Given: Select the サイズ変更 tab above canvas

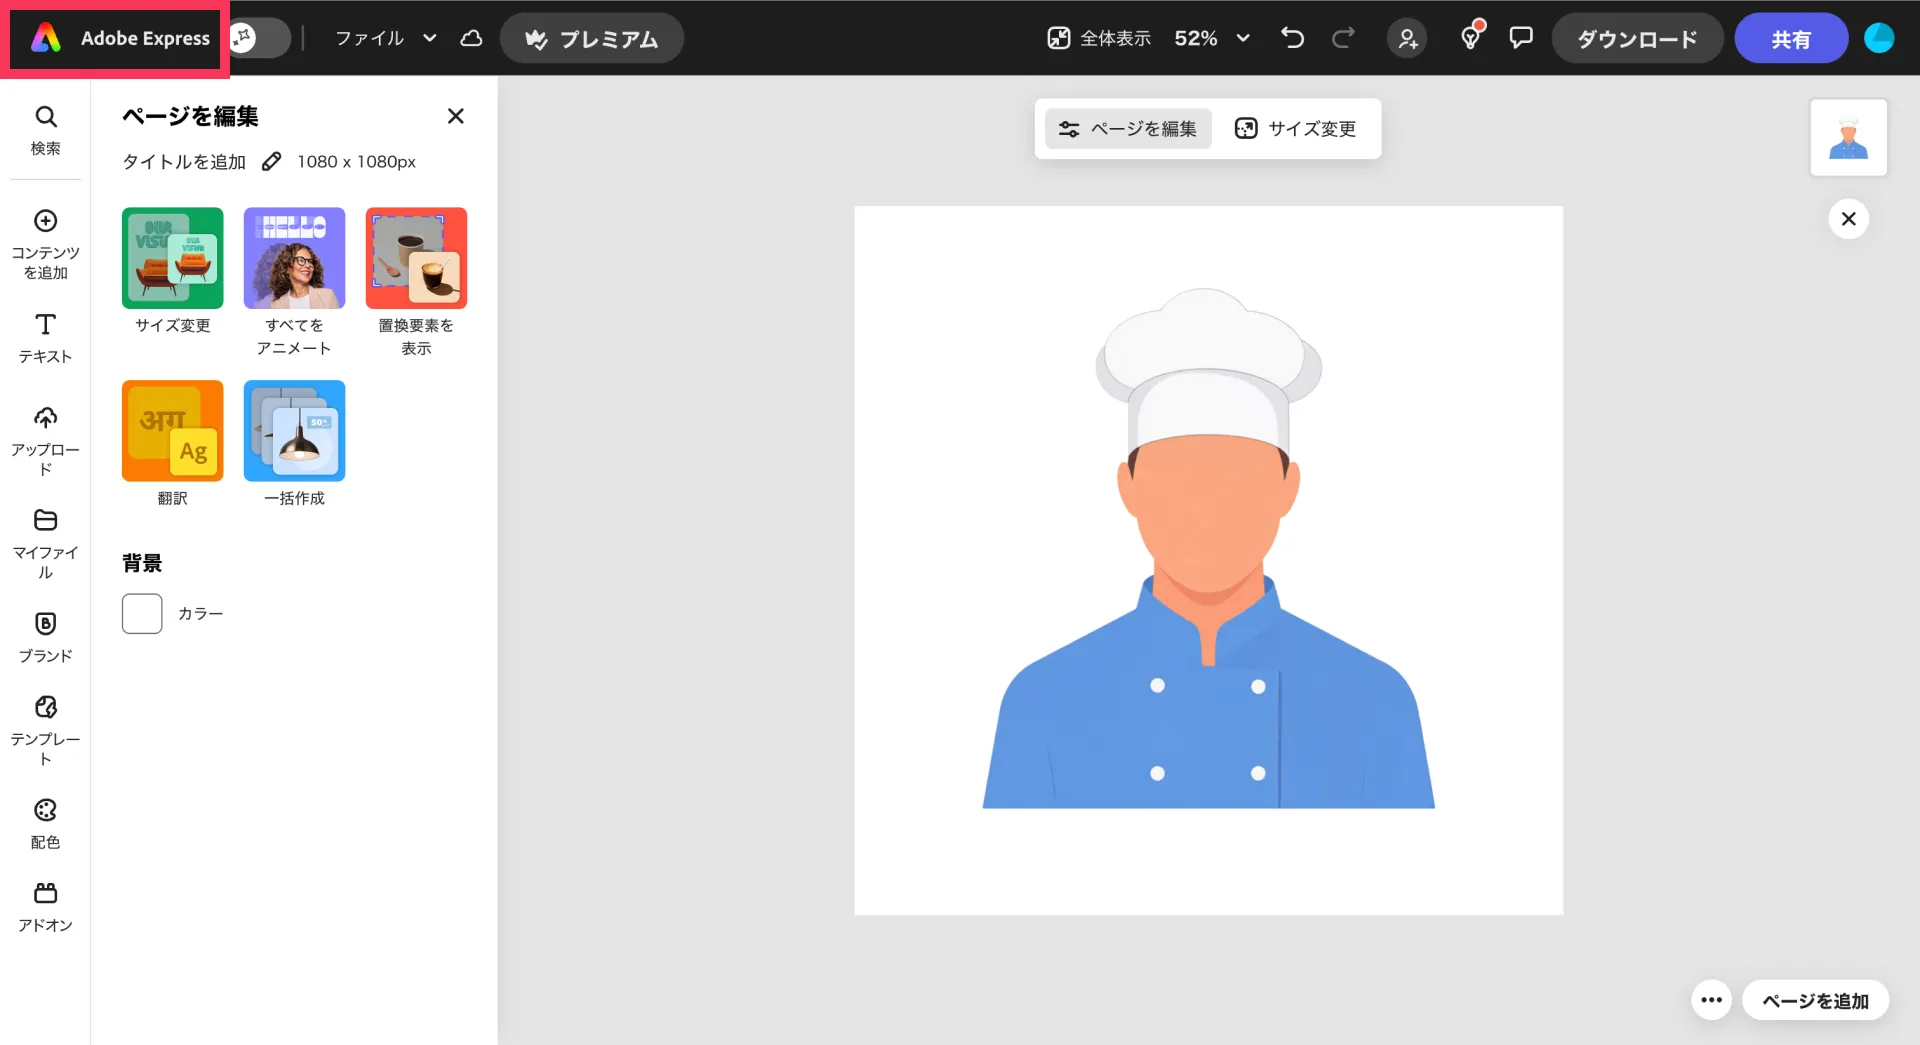Looking at the screenshot, I should coord(1296,129).
